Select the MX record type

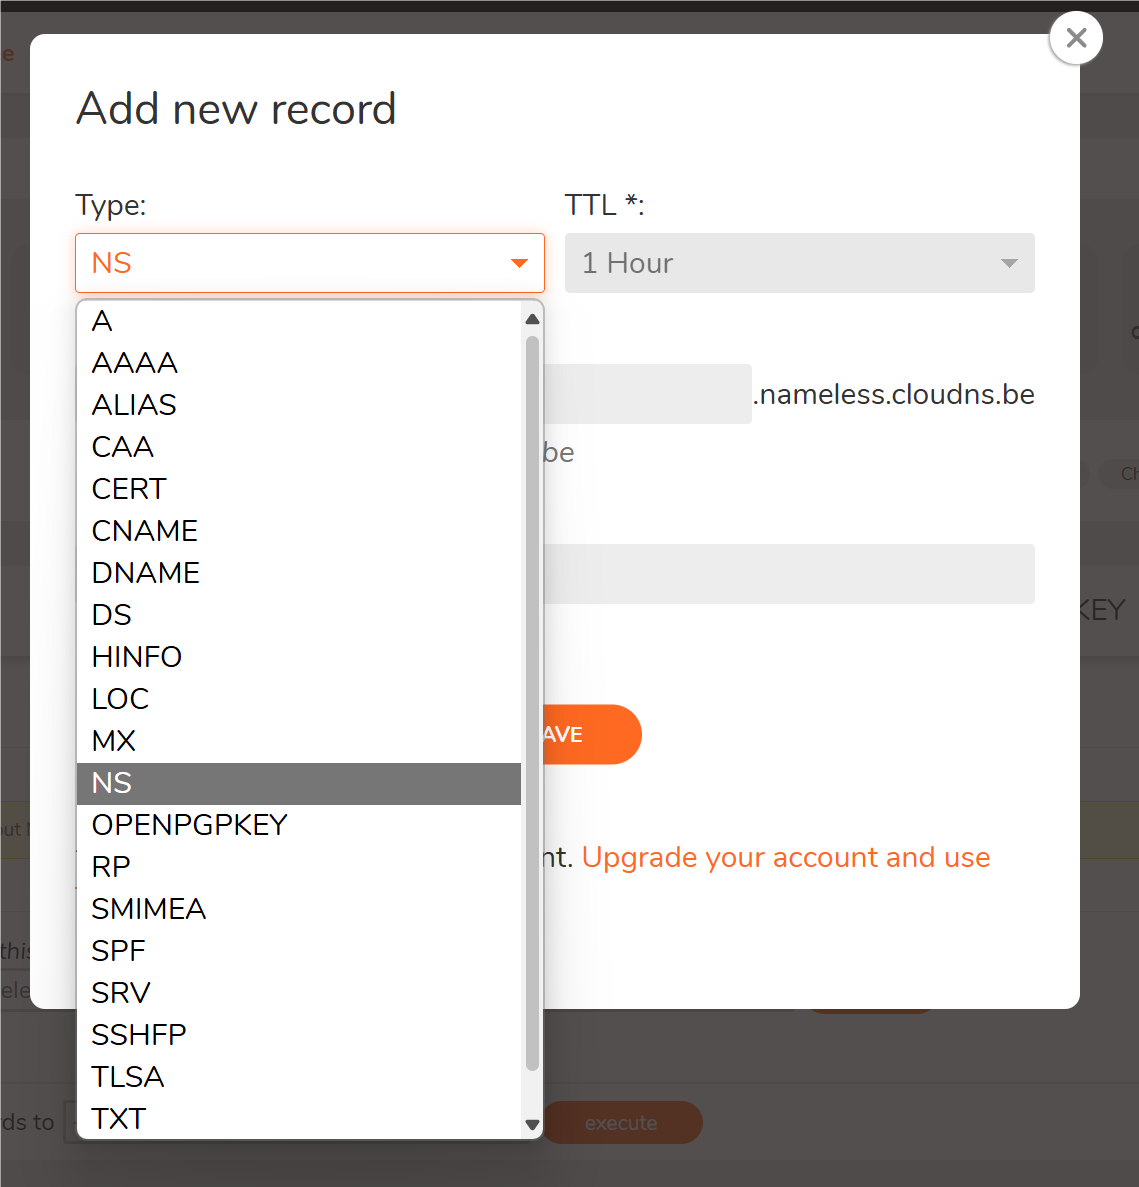click(299, 741)
